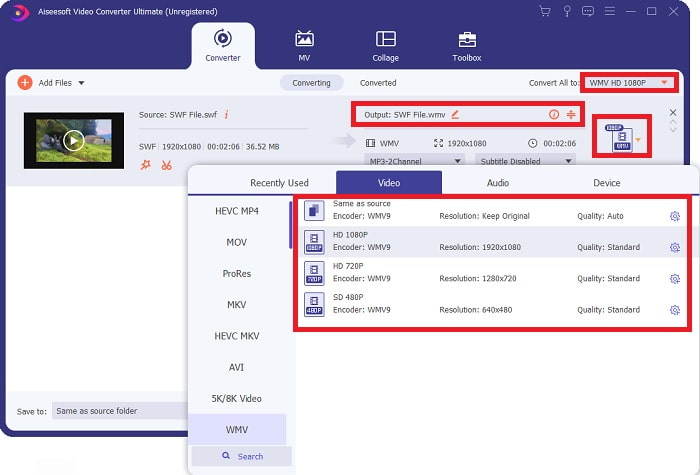Choose AVI format
The image size is (700, 475).
click(x=237, y=367)
